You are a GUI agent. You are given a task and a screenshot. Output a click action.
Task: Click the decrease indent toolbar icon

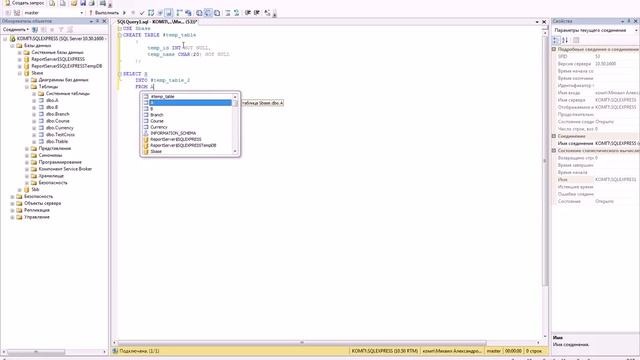tap(248, 13)
